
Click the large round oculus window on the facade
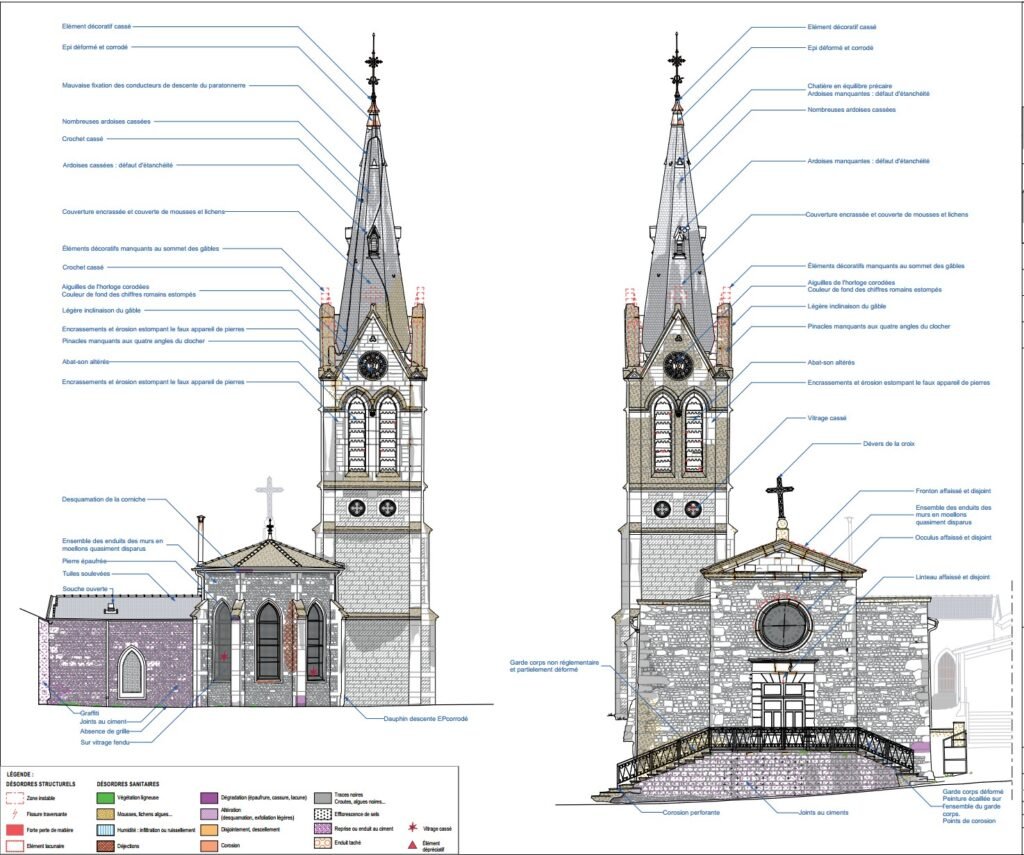click(x=784, y=625)
